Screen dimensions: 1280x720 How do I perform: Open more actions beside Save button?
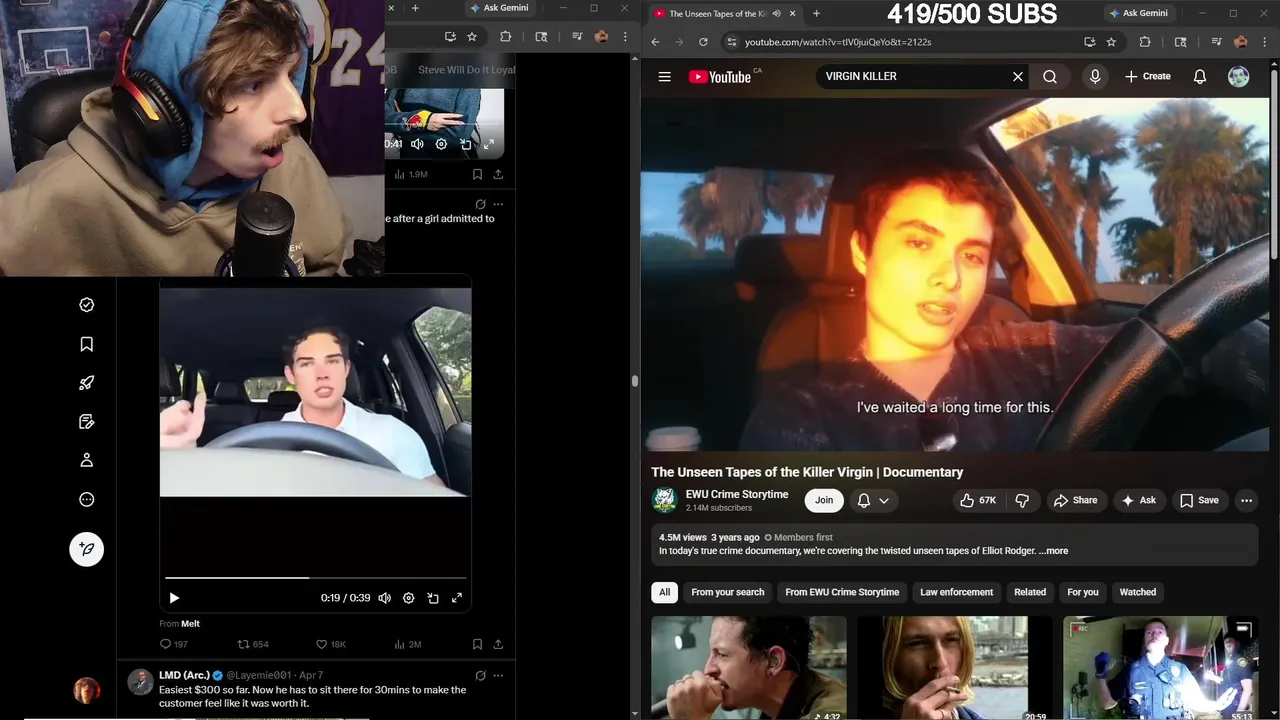[1246, 500]
